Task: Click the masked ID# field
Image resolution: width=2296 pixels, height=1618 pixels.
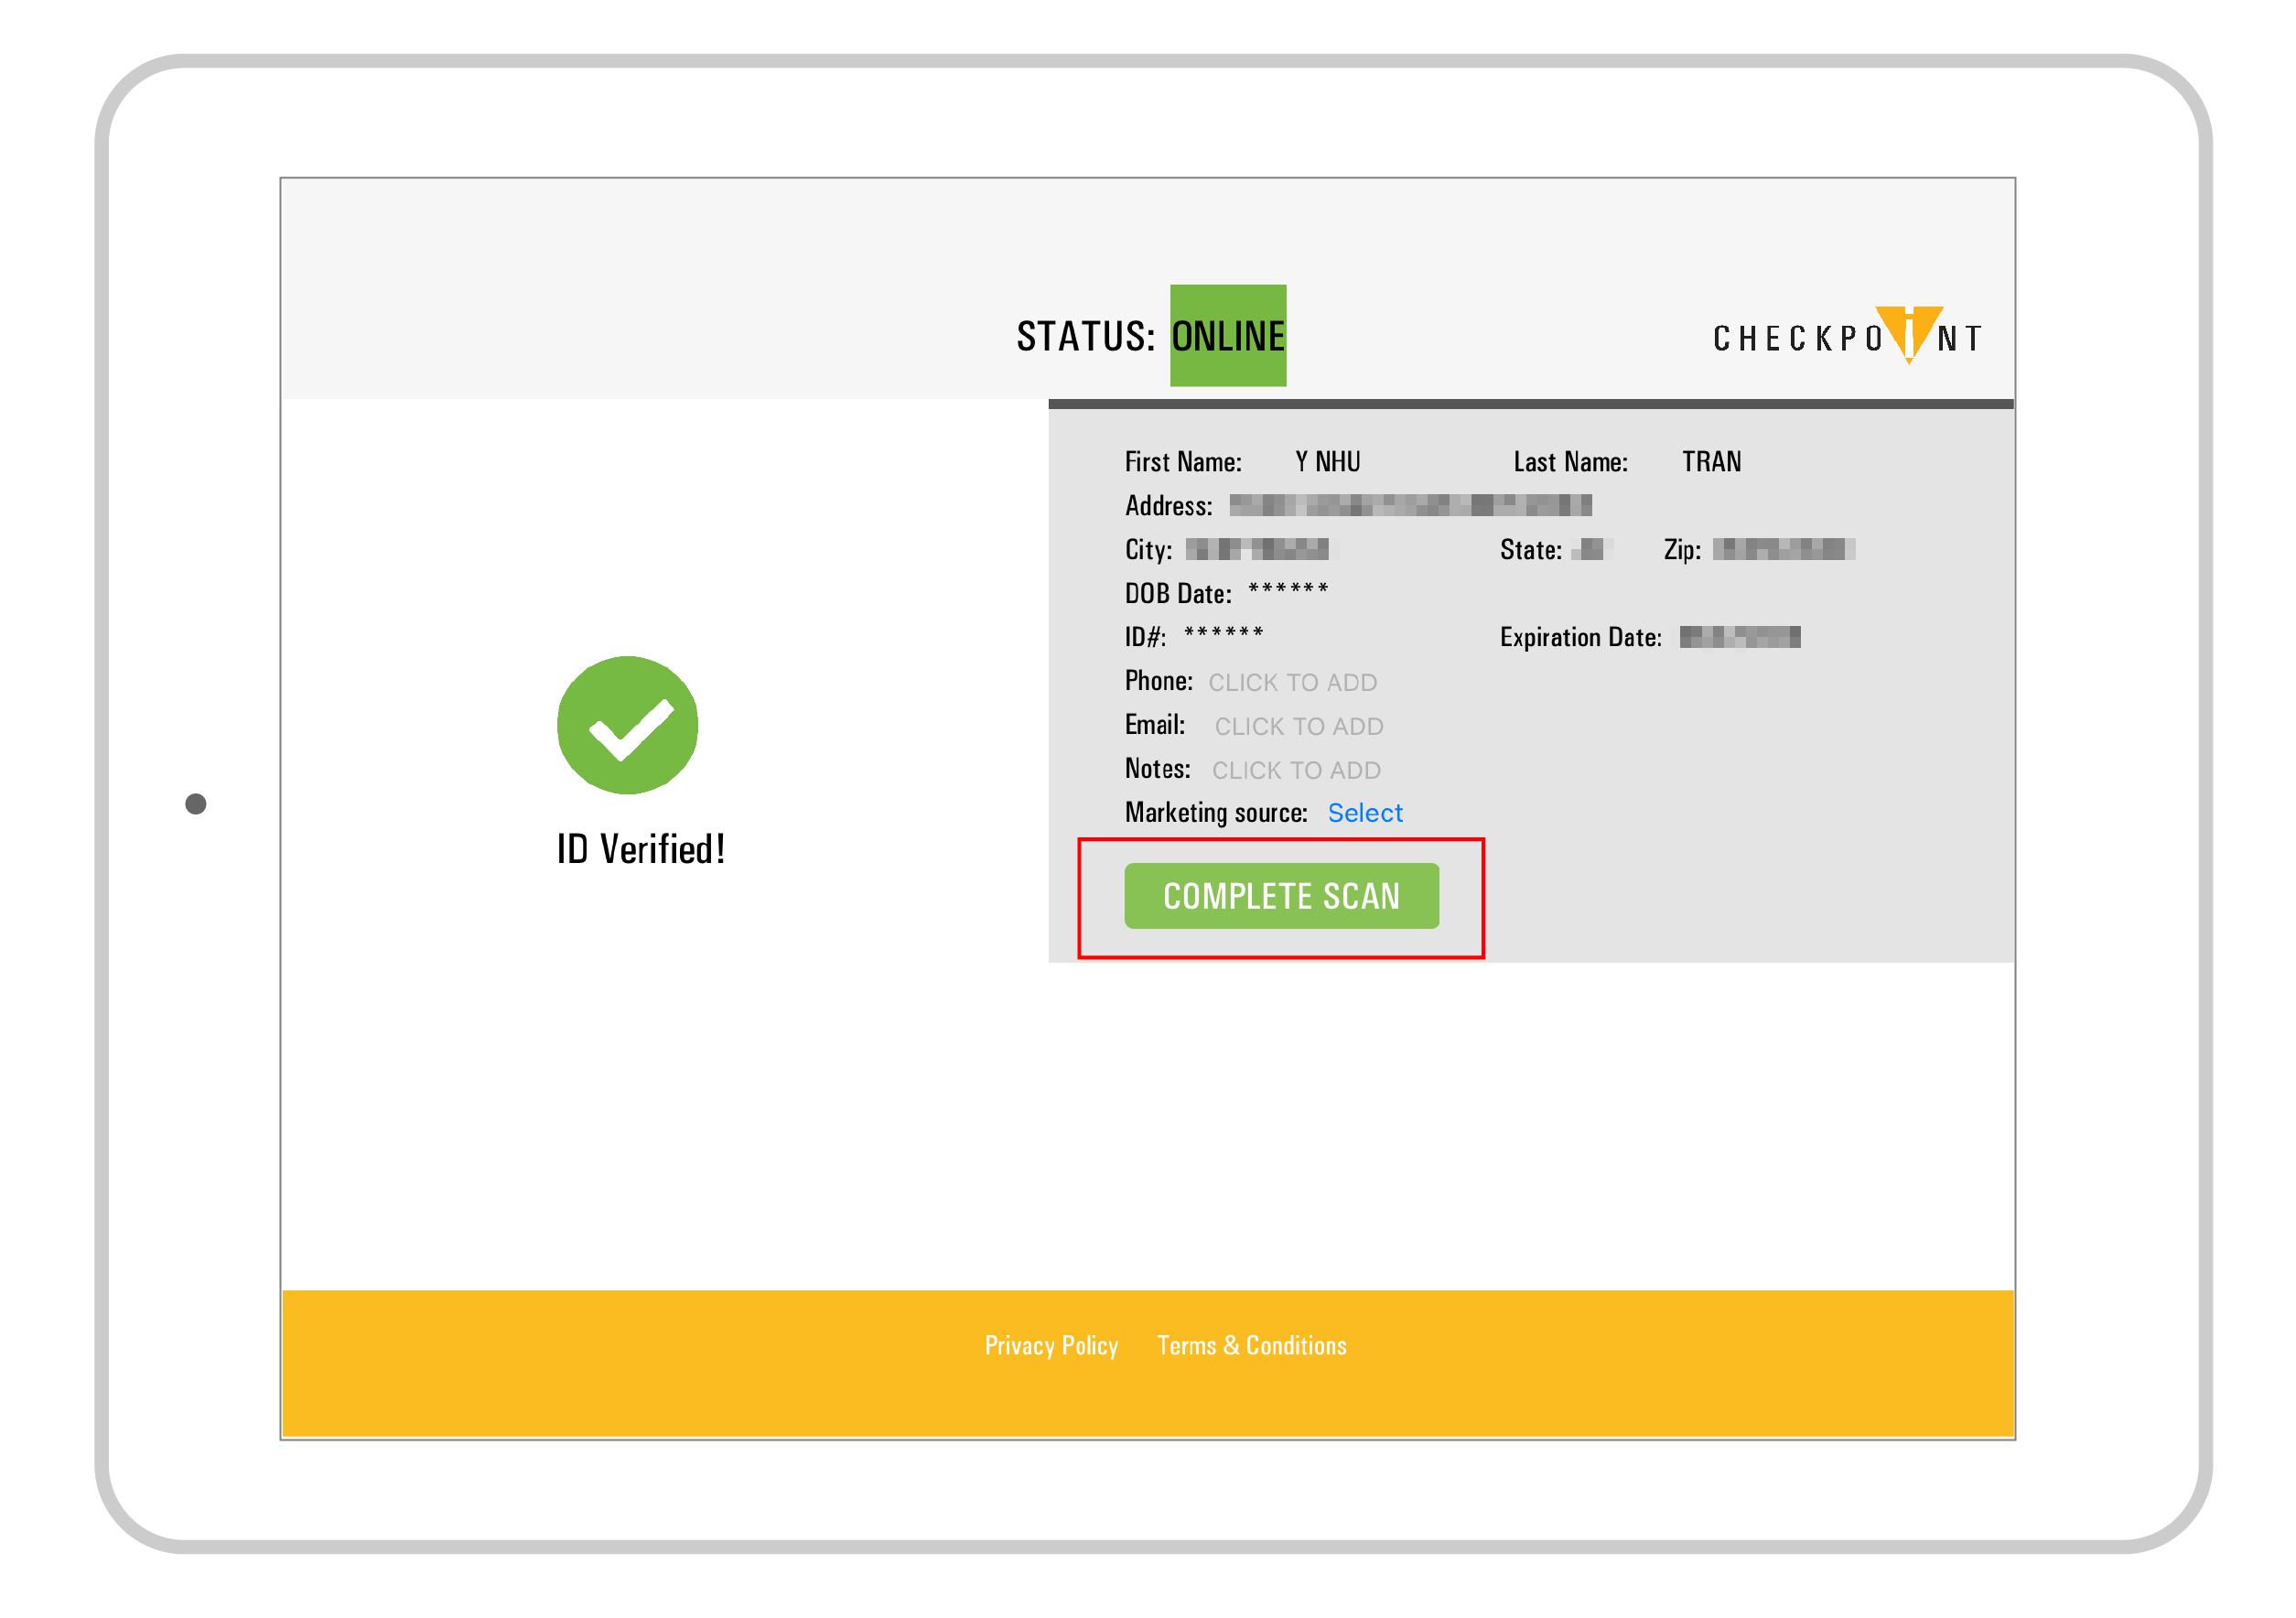Action: [1223, 635]
